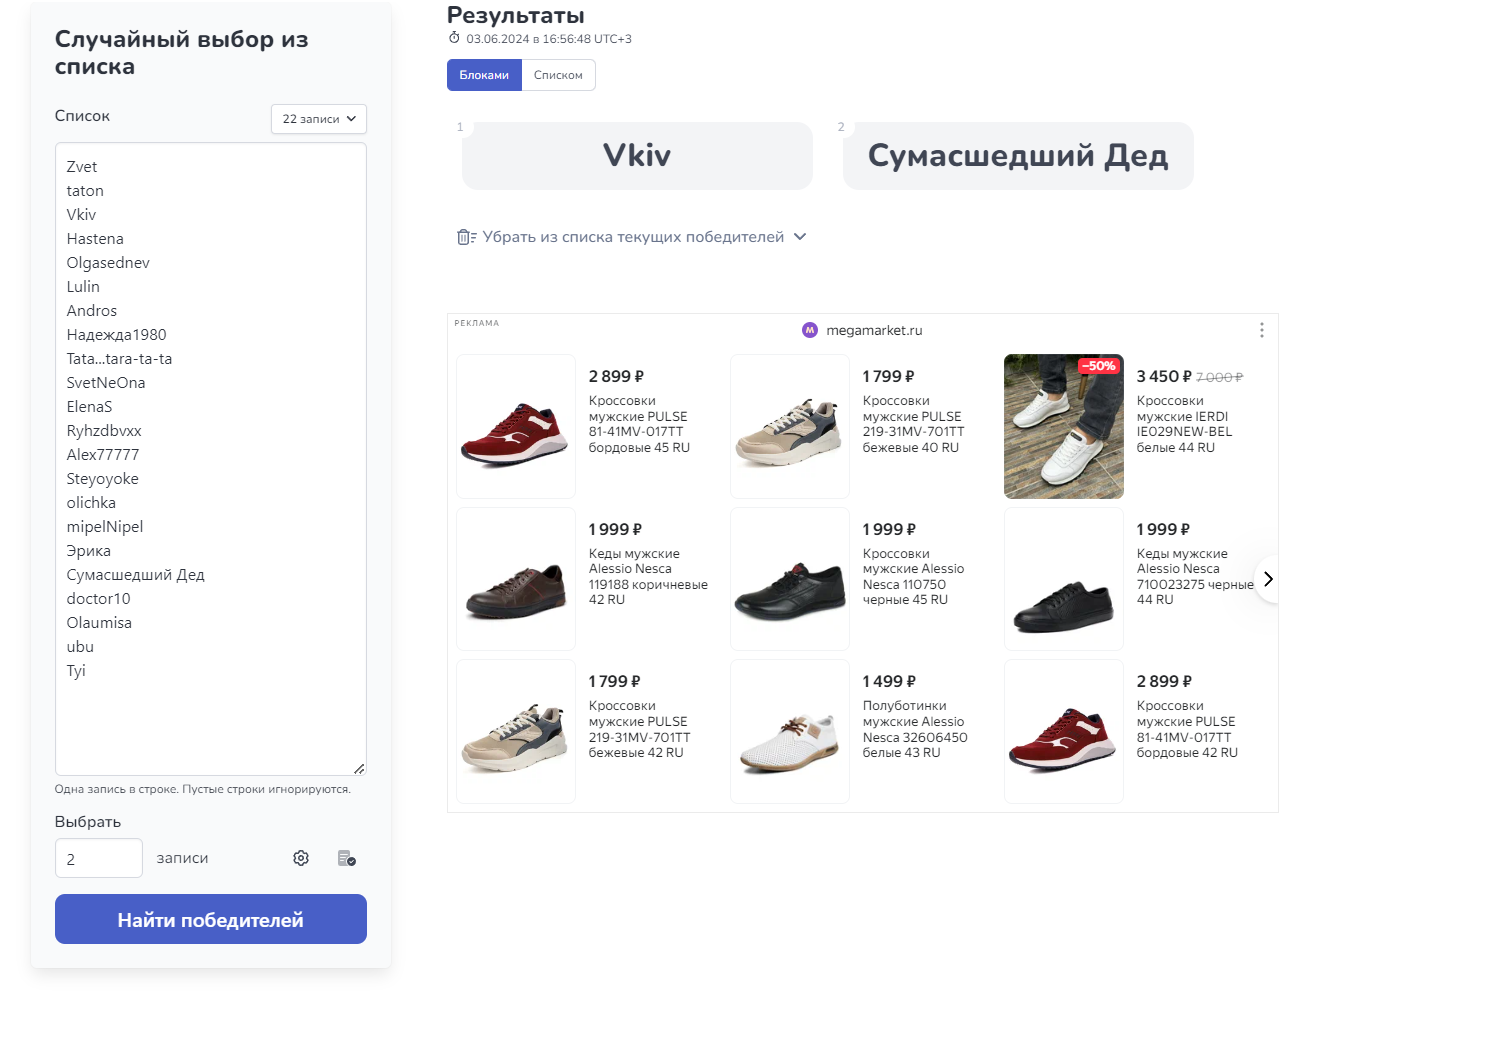Image resolution: width=1496 pixels, height=1050 pixels.
Task: Expand the Убрать из списка победителей chevron
Action: click(x=800, y=237)
